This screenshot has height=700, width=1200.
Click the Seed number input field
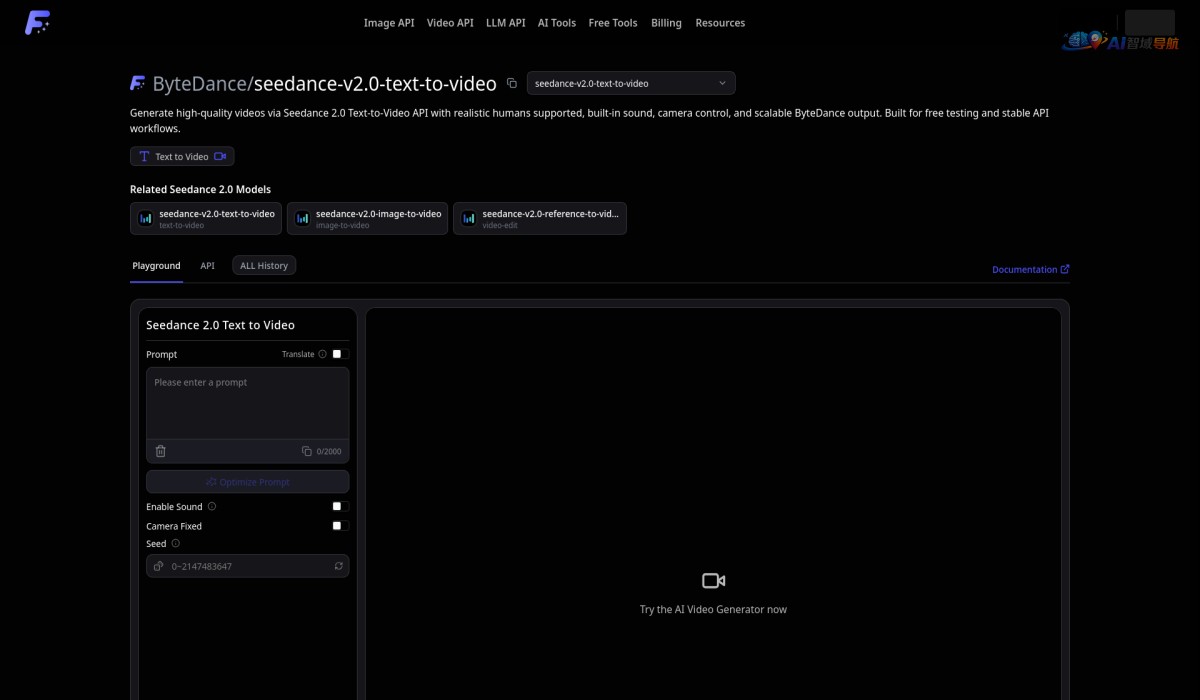pyautogui.click(x=248, y=566)
